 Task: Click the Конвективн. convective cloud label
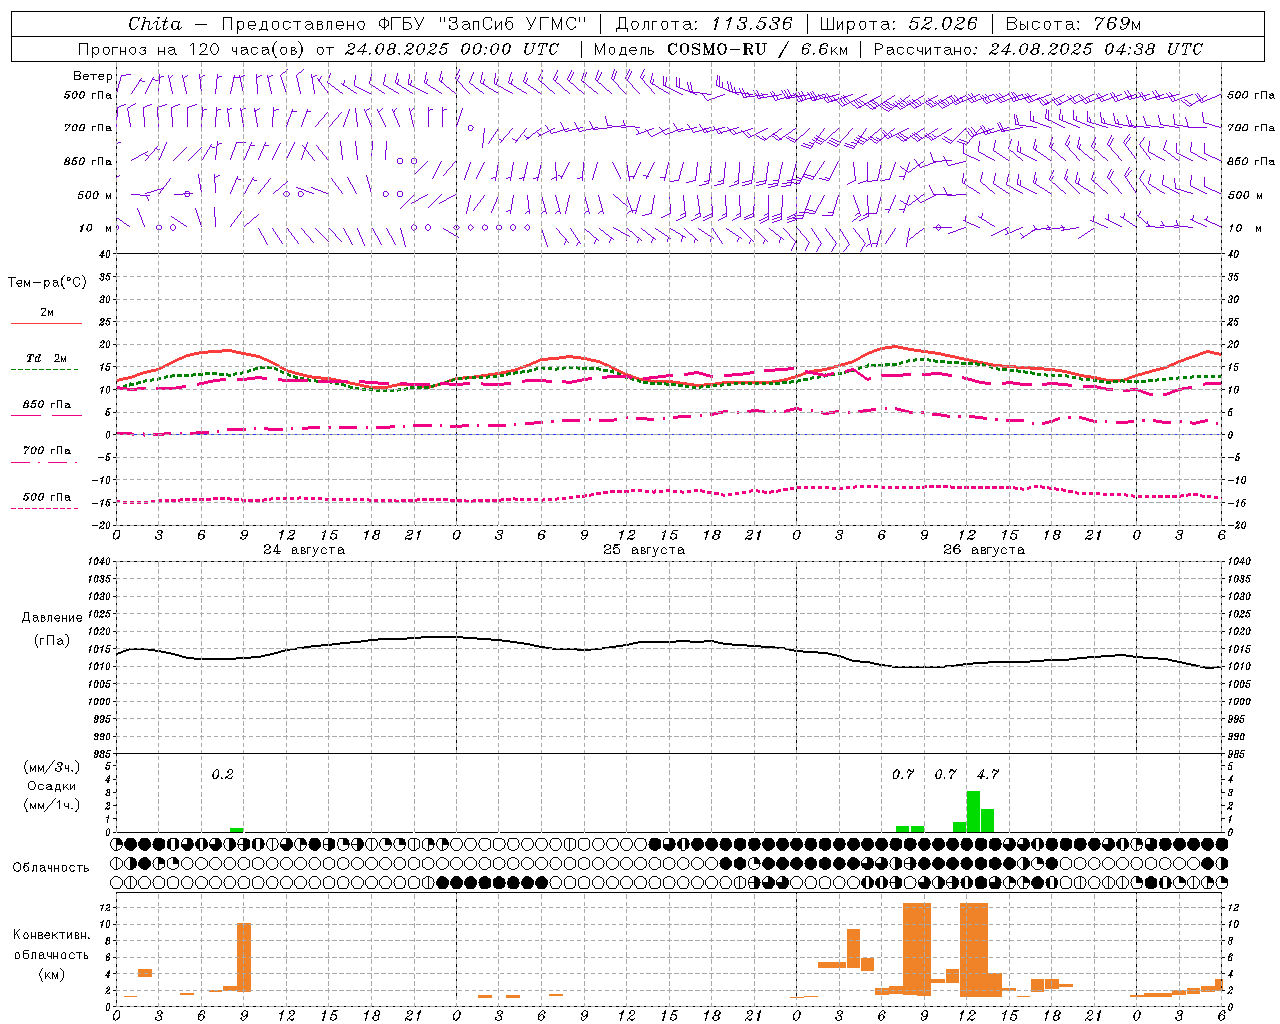pos(51,935)
